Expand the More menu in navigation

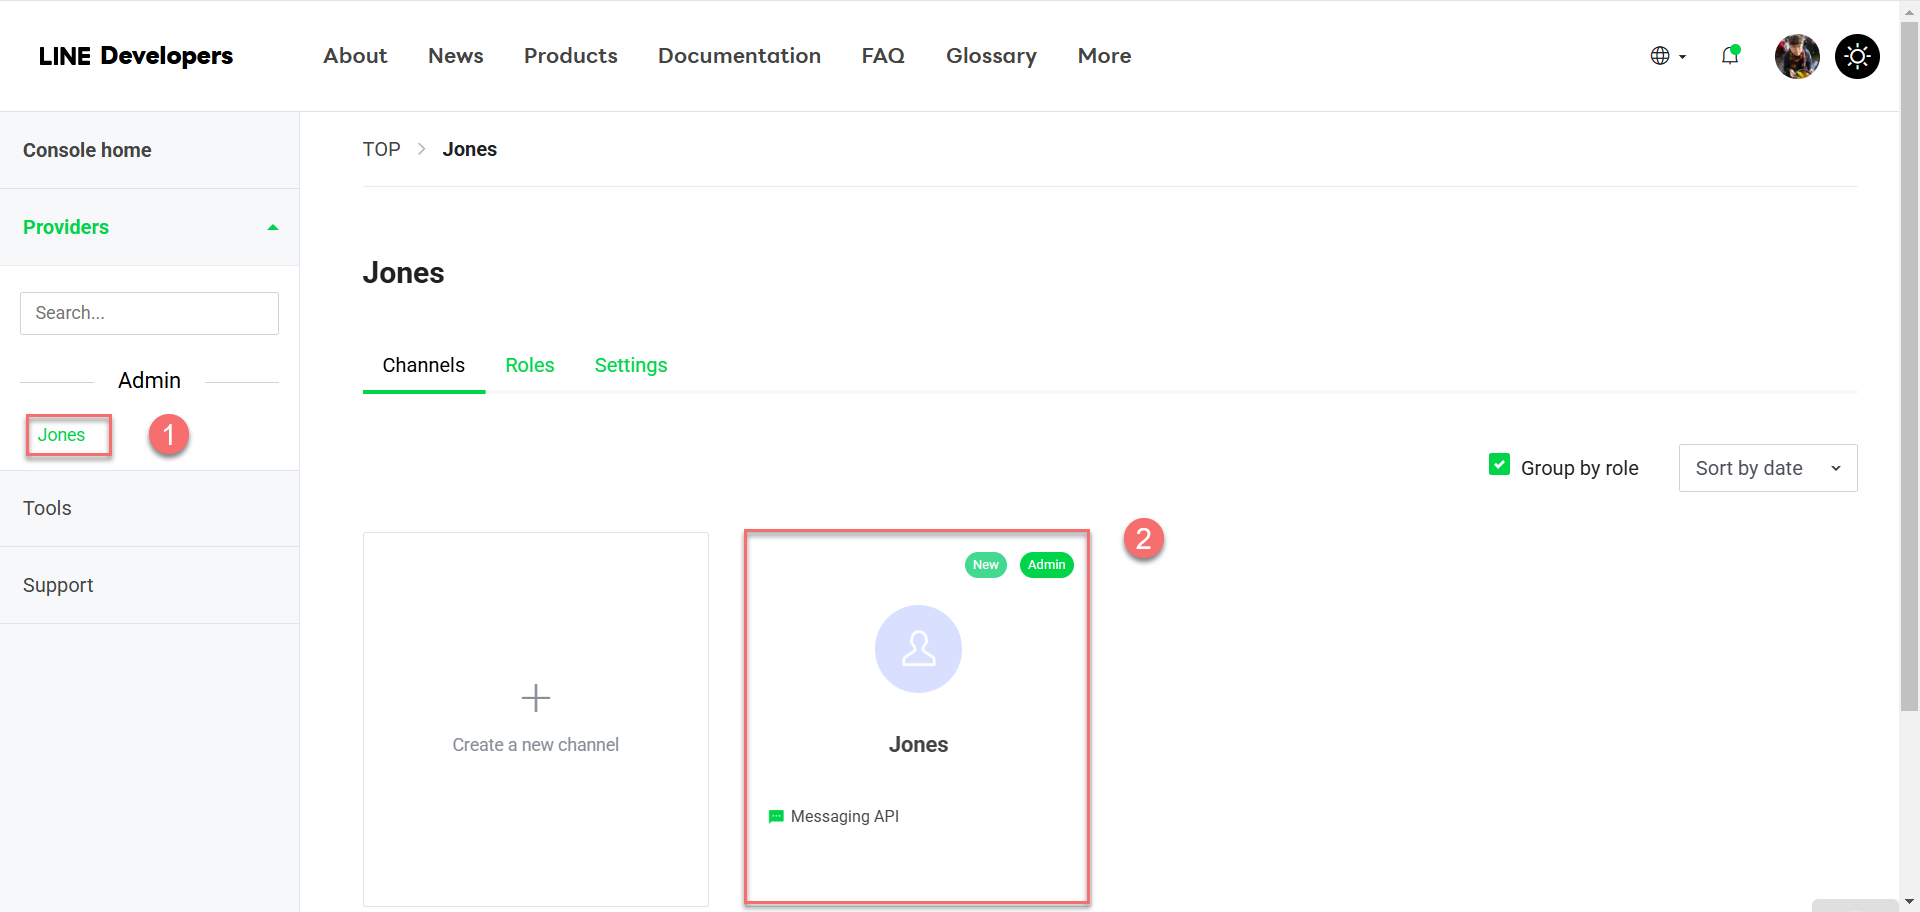pos(1104,56)
